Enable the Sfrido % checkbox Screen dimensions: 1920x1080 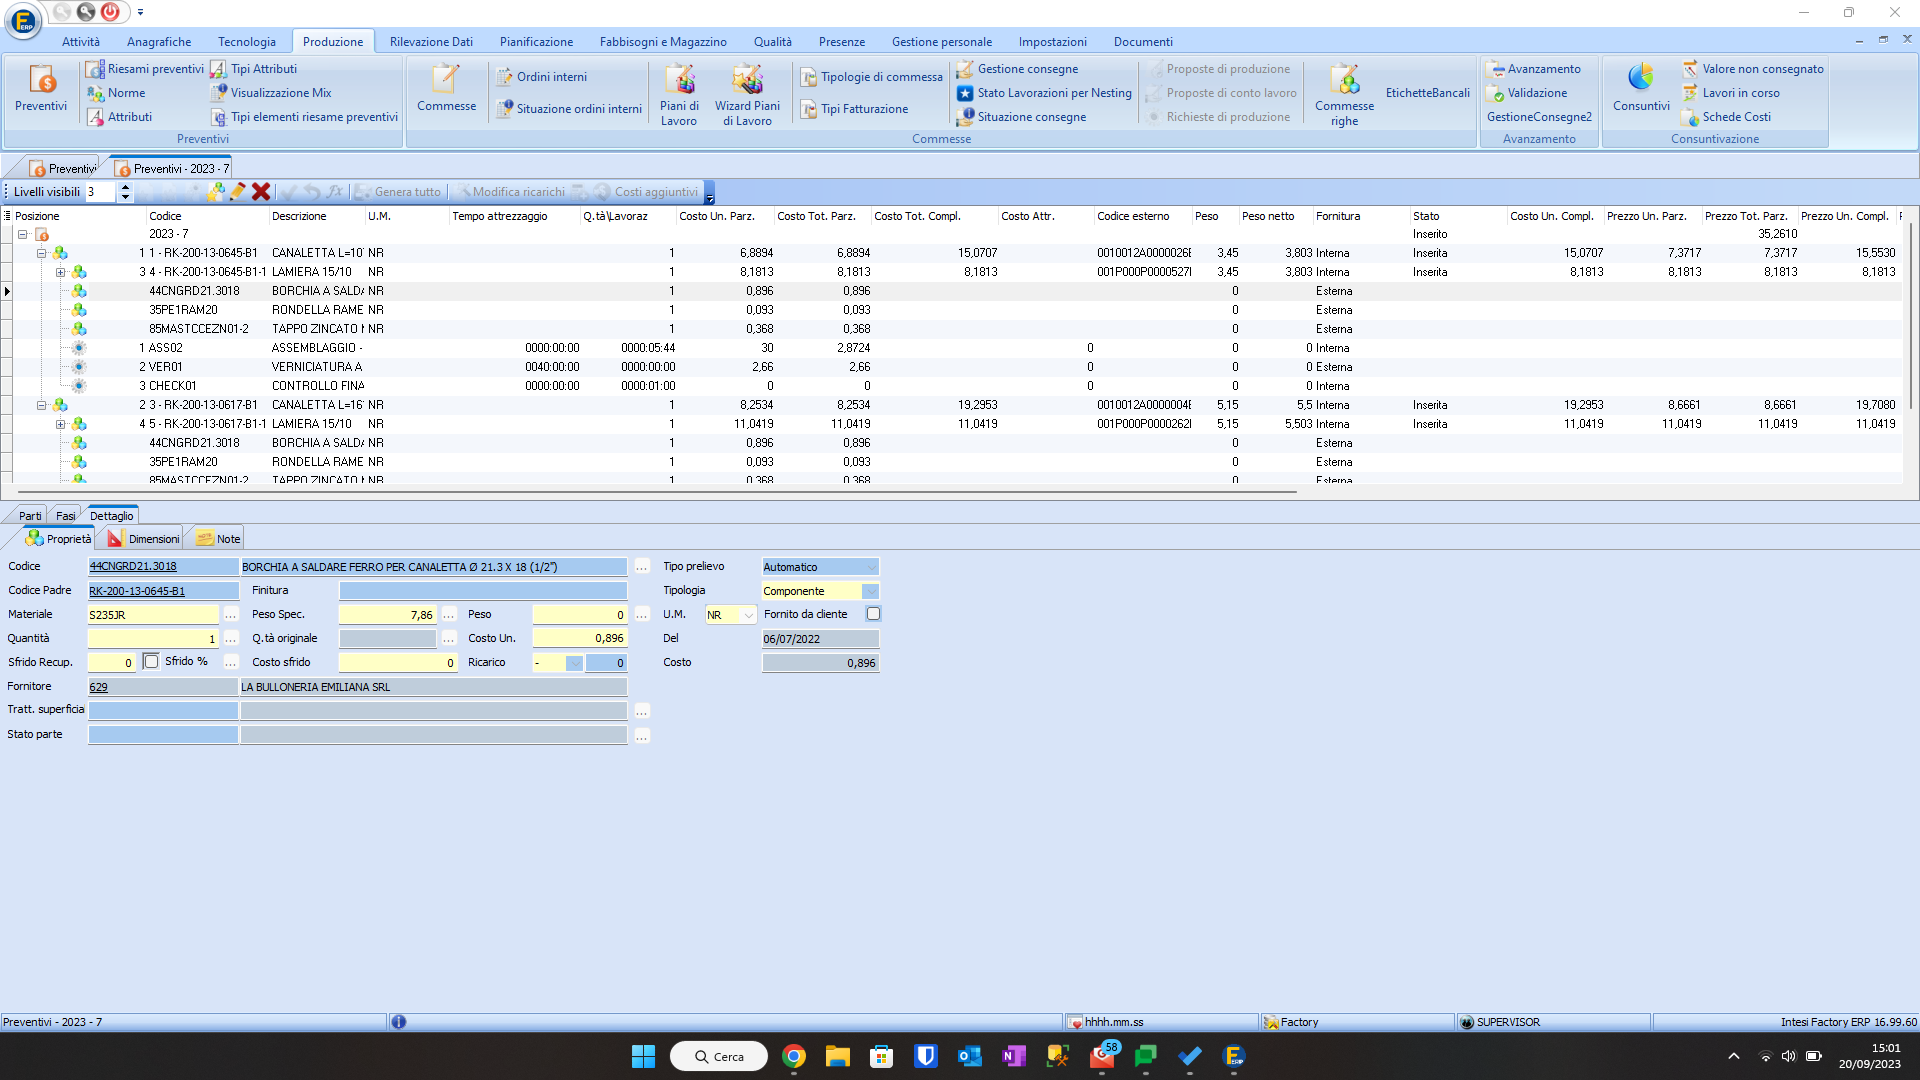pyautogui.click(x=151, y=661)
